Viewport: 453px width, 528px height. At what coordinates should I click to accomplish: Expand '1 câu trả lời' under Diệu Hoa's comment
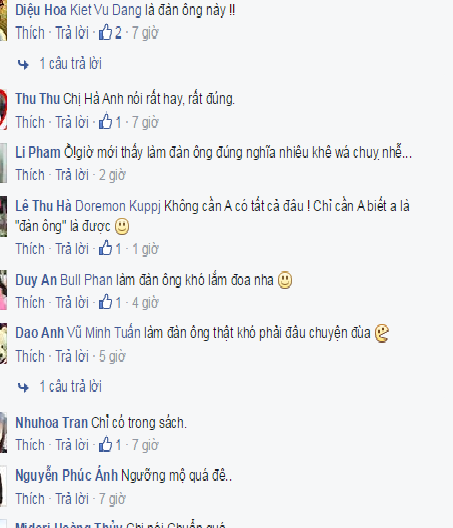70,64
